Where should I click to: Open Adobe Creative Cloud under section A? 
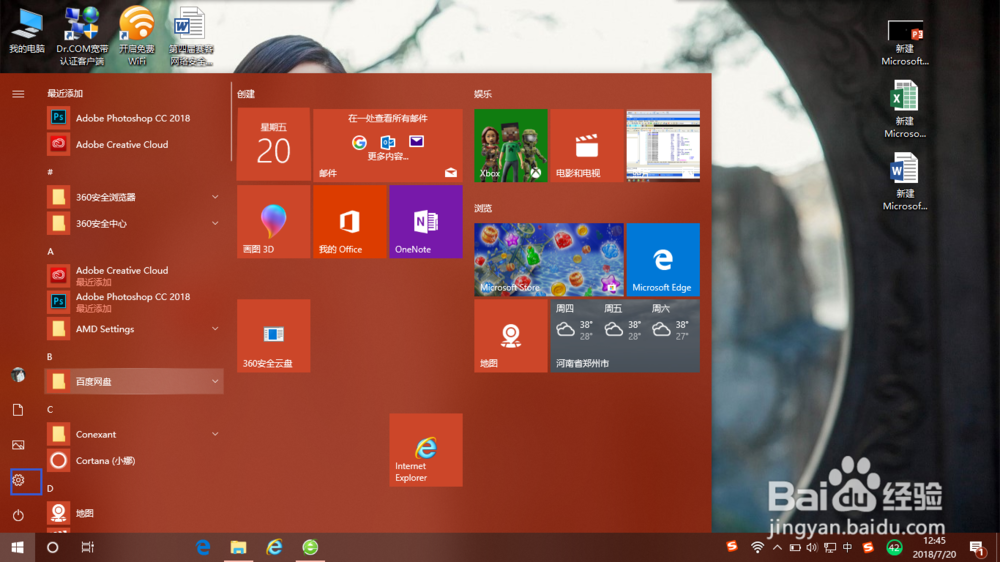(x=133, y=276)
